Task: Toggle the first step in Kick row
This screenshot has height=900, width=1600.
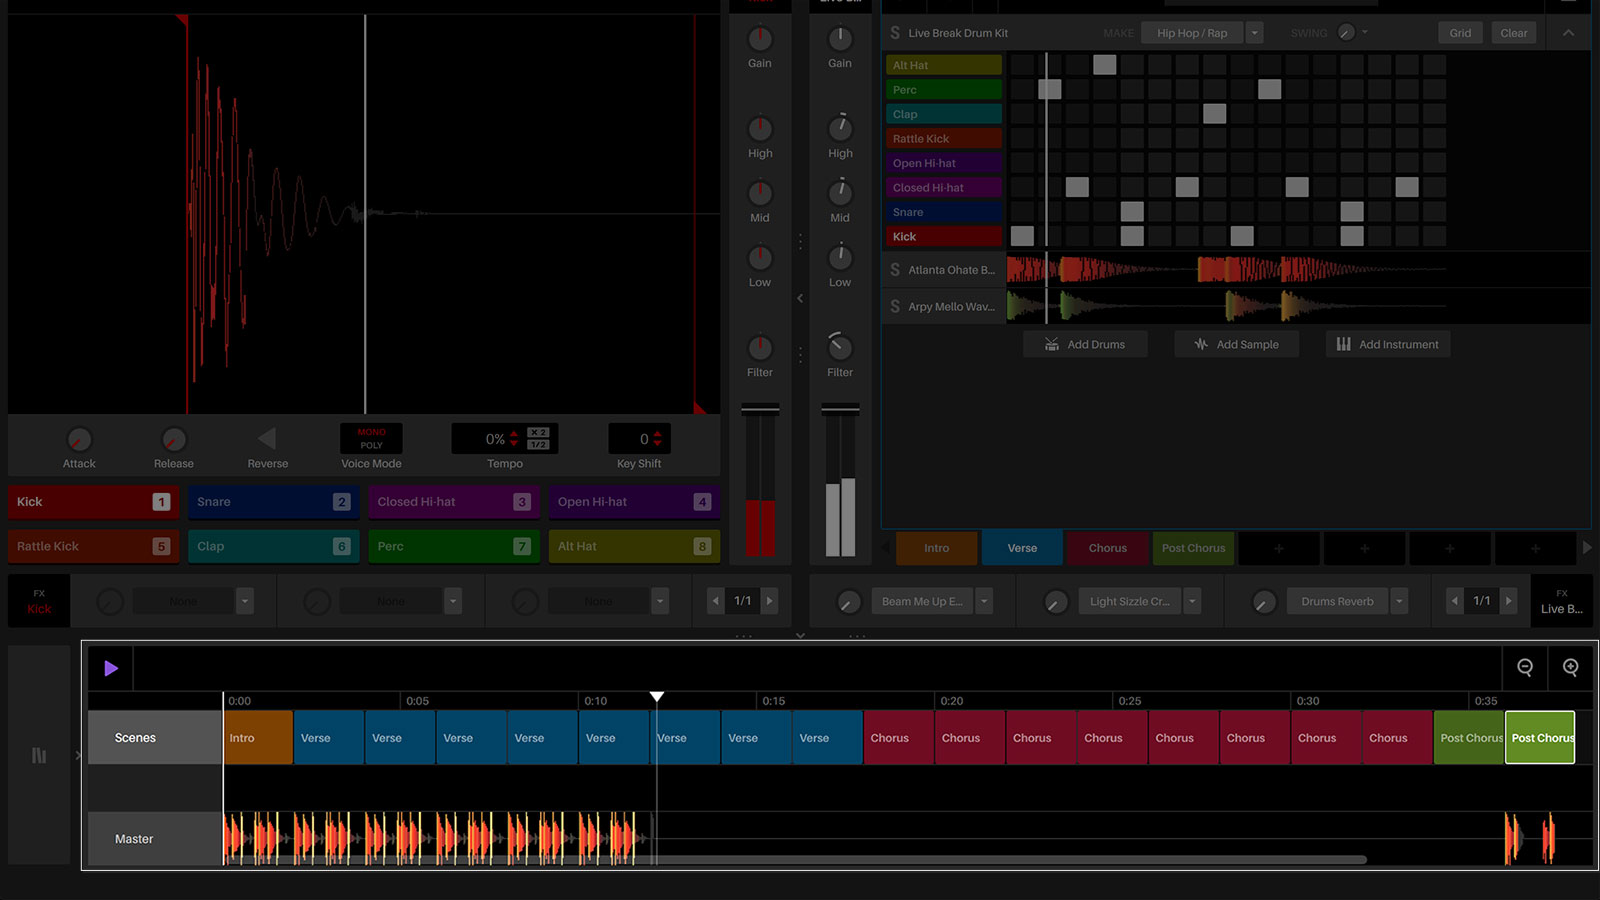Action: pyautogui.click(x=1022, y=236)
